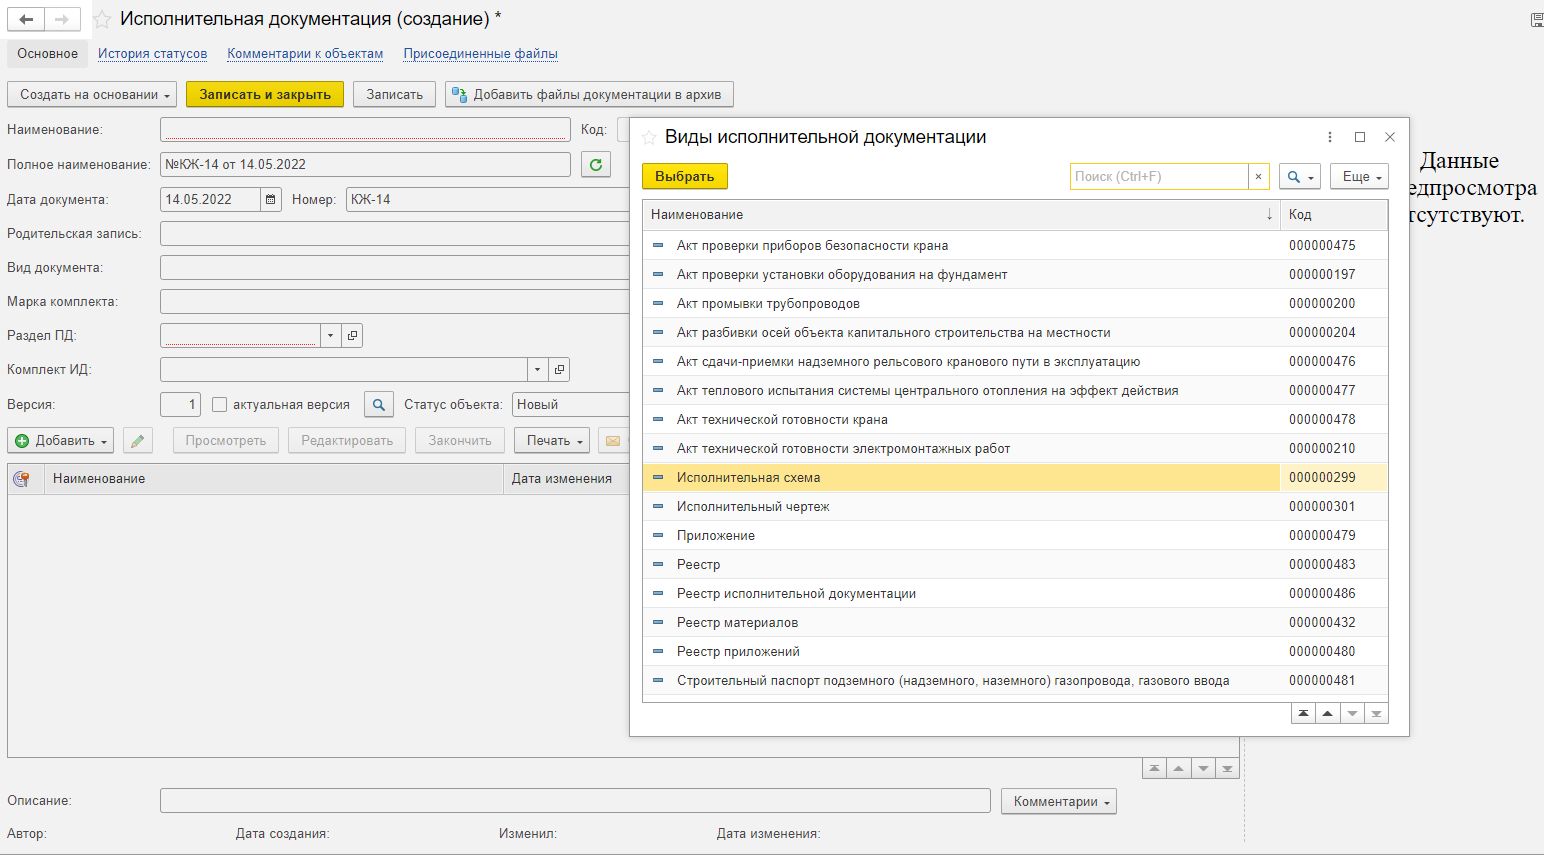
Task: Open the Еще dropdown menu
Action: (1358, 177)
